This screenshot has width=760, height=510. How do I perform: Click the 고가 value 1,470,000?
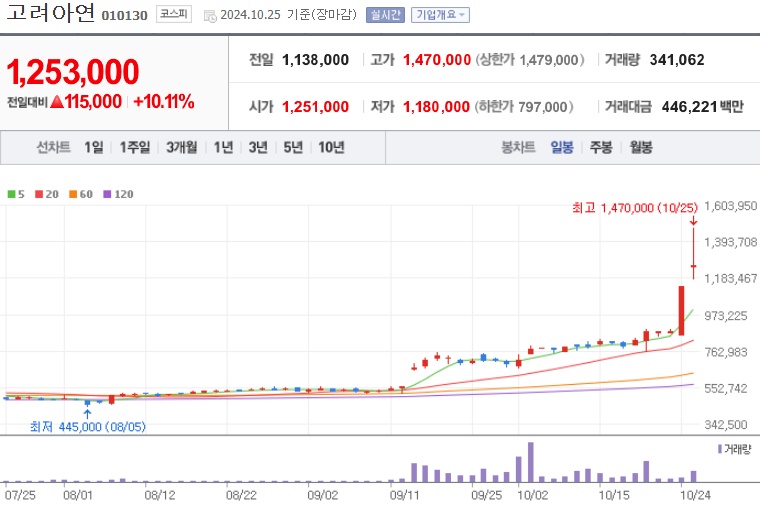click(437, 60)
